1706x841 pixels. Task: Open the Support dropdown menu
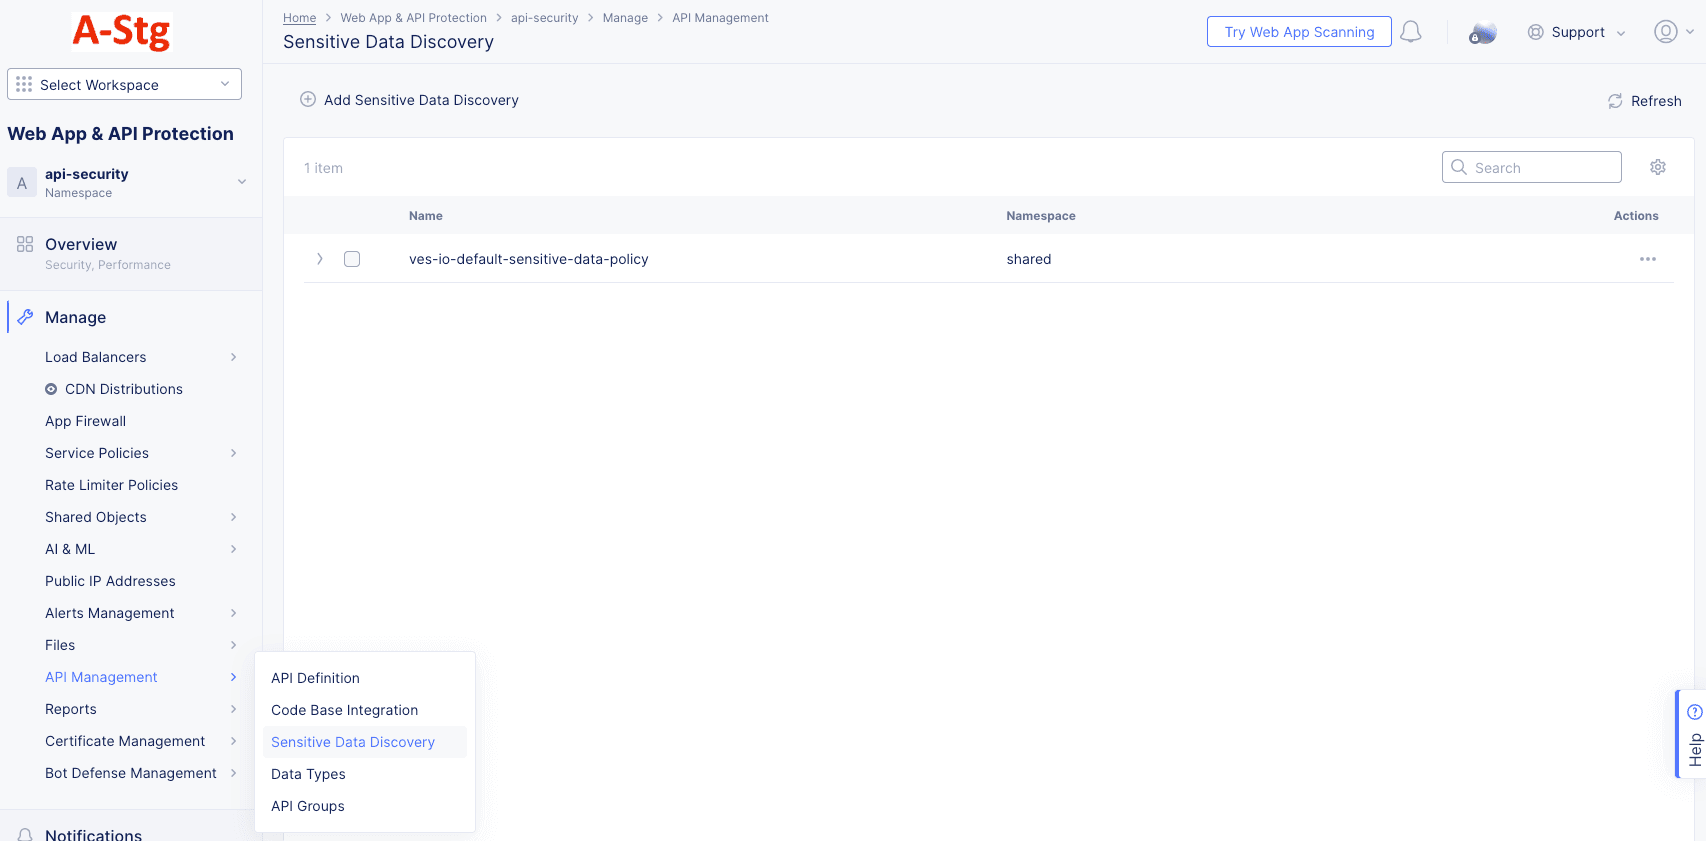coord(1577,32)
